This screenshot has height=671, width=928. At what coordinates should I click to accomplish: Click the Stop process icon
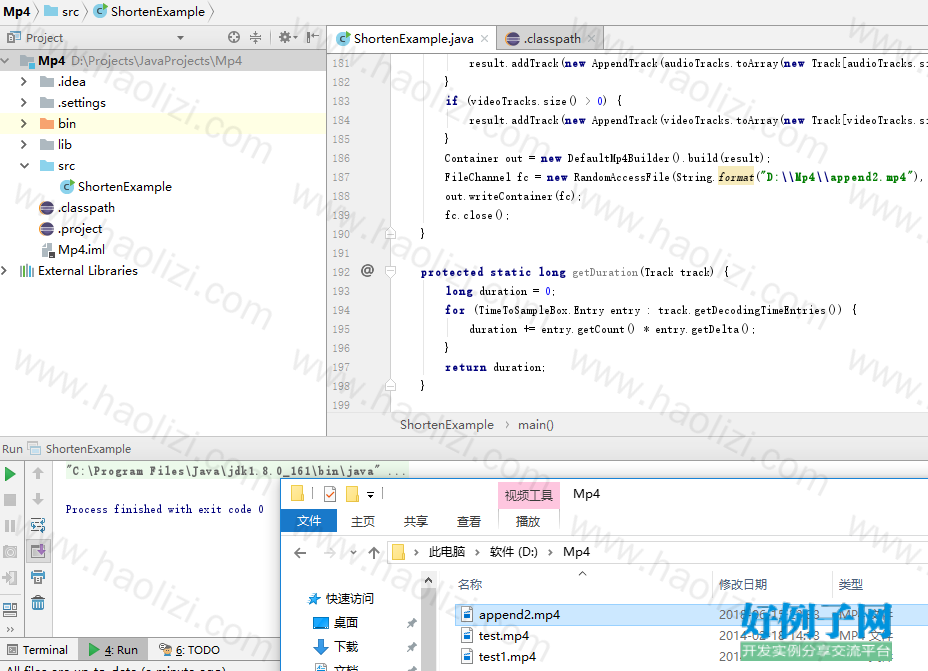(10, 500)
